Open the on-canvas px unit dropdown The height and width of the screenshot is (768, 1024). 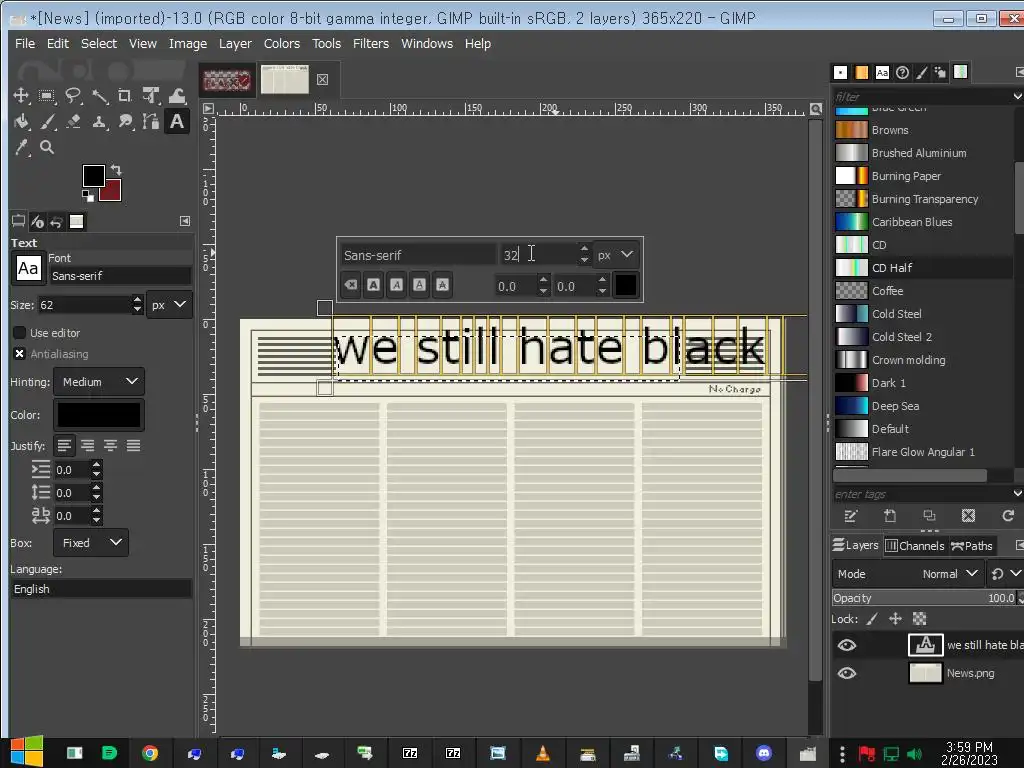[x=616, y=255]
